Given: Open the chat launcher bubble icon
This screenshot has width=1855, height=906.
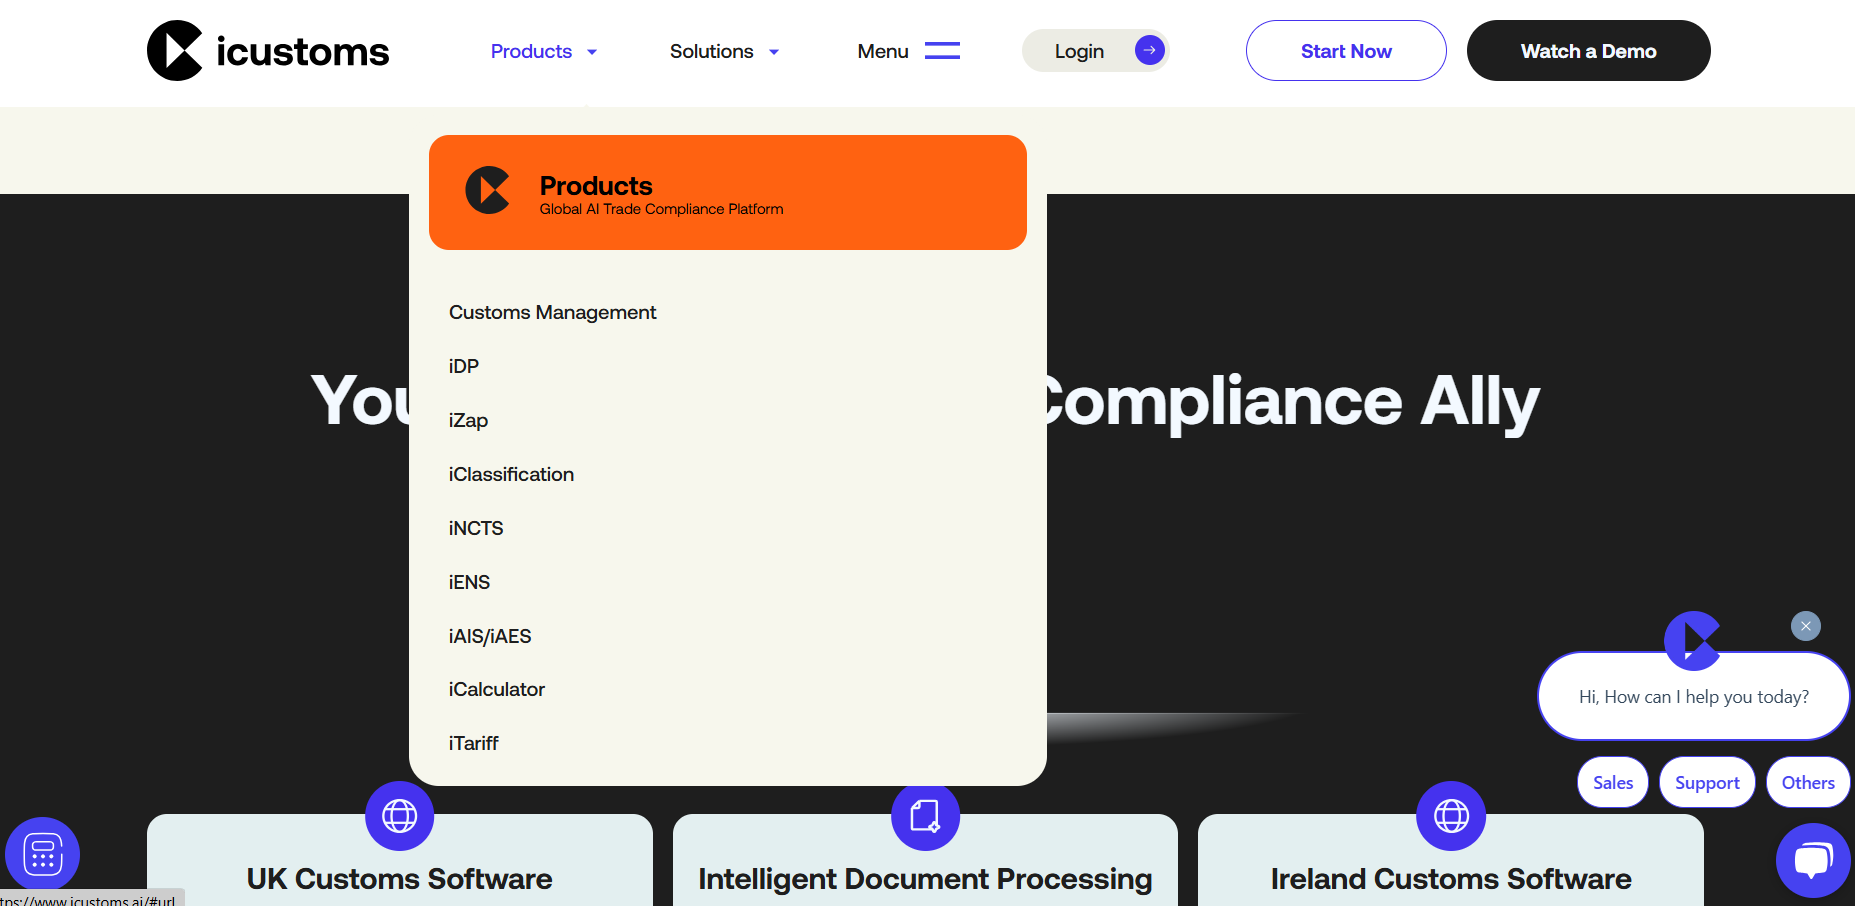Looking at the screenshot, I should (1813, 860).
